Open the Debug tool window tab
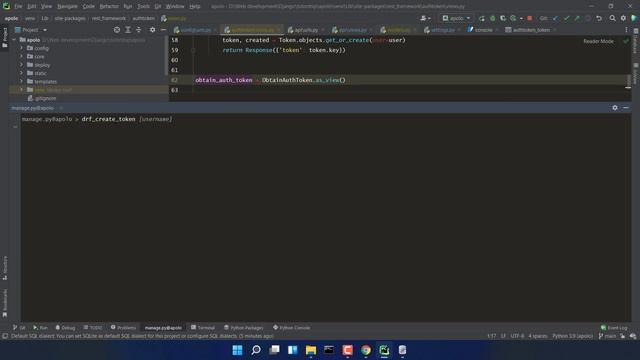Image resolution: width=640 pixels, height=360 pixels. pos(65,328)
